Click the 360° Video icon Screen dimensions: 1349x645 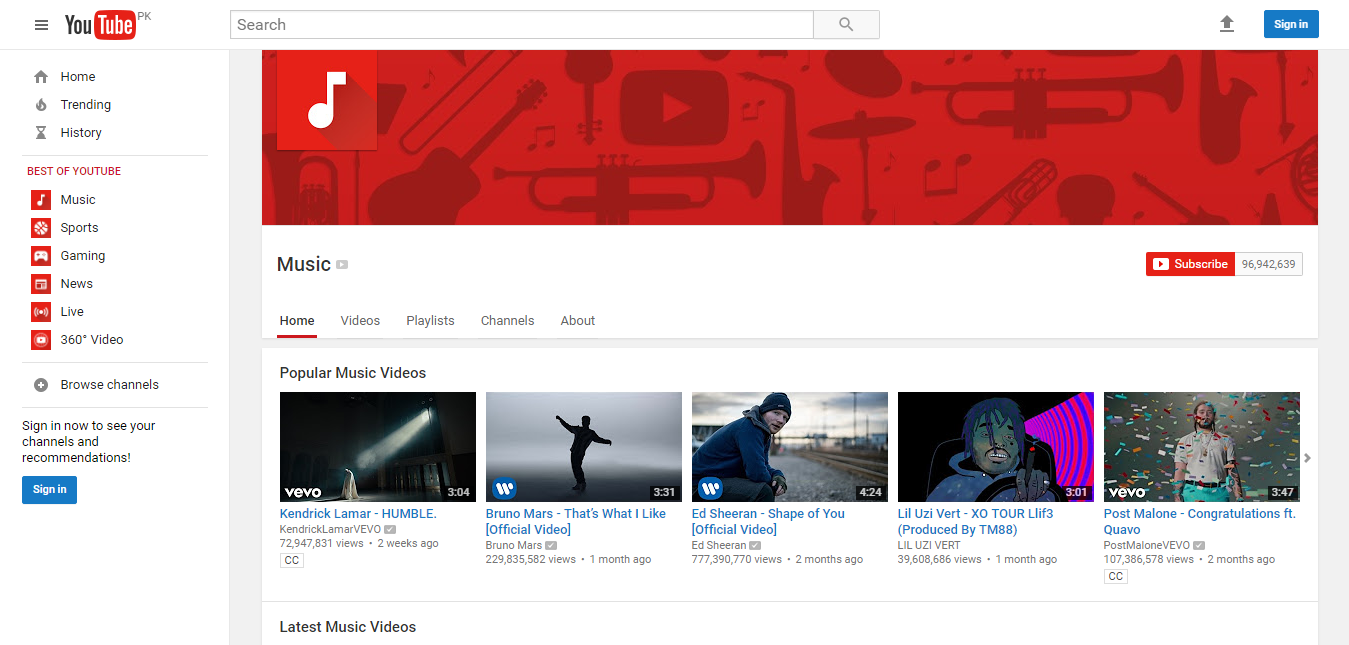click(x=41, y=340)
